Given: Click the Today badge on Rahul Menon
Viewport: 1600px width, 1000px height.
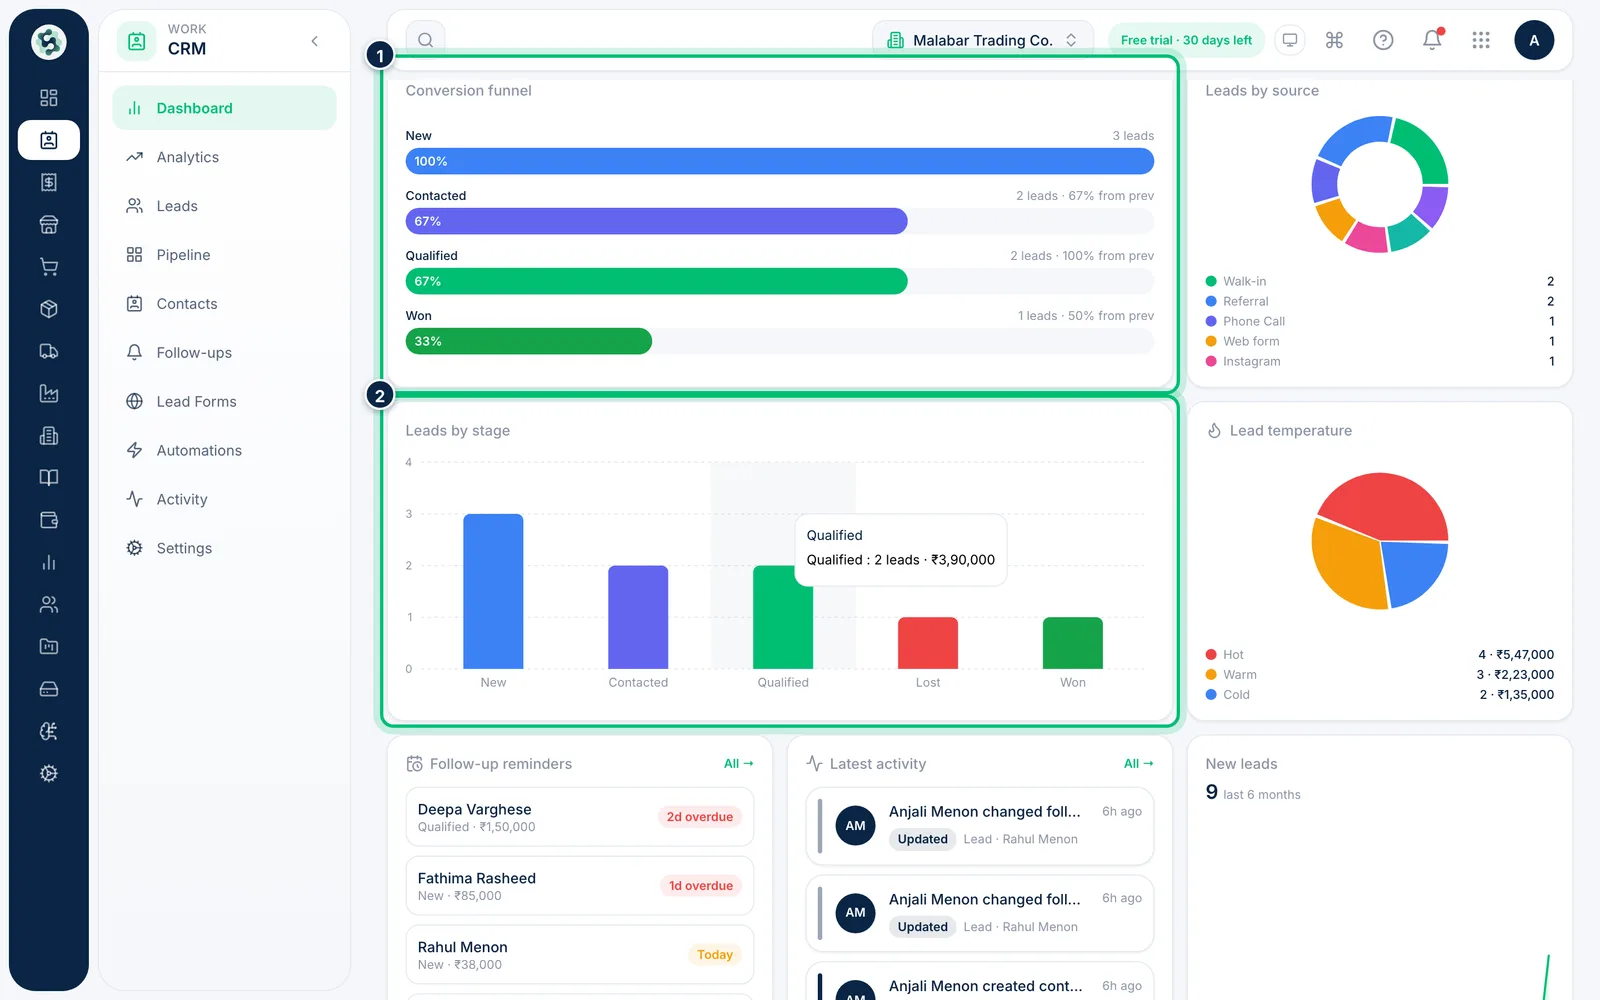Looking at the screenshot, I should click(x=715, y=955).
